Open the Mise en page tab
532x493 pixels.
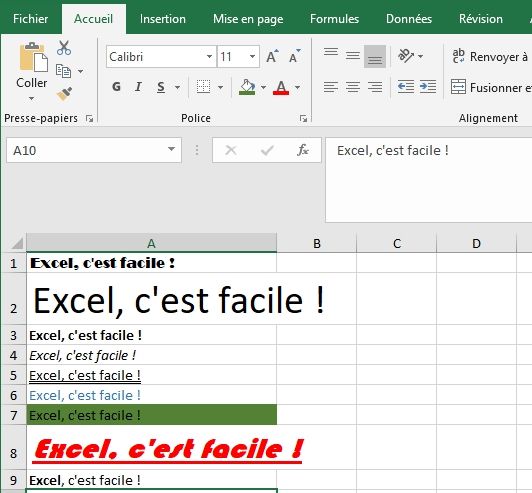pos(248,19)
